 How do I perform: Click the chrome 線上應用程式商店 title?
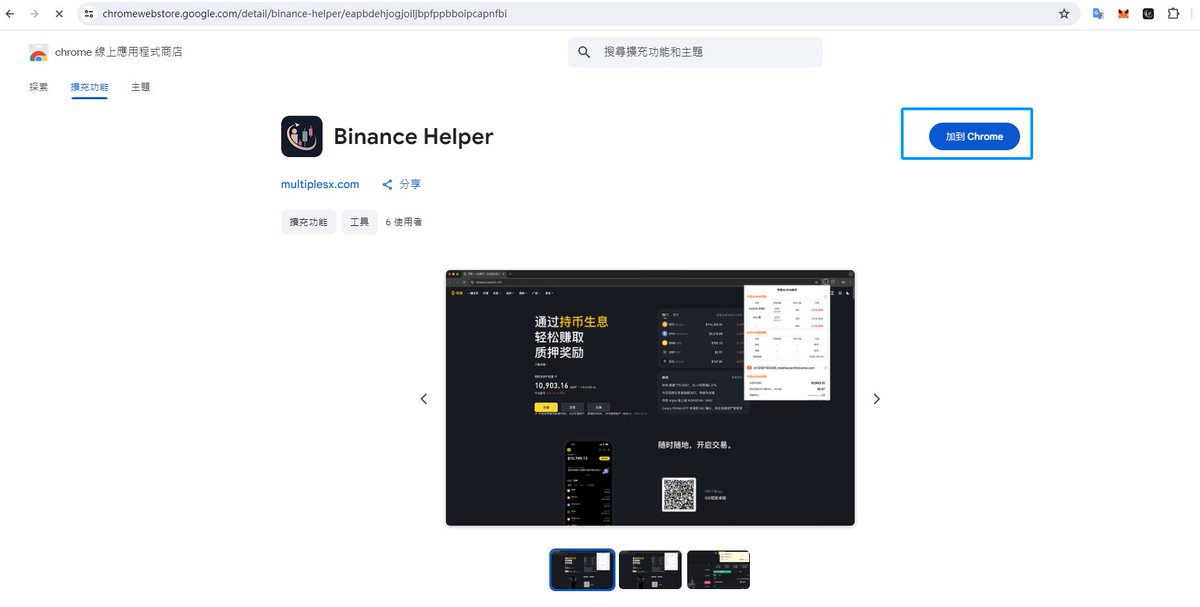[x=118, y=52]
